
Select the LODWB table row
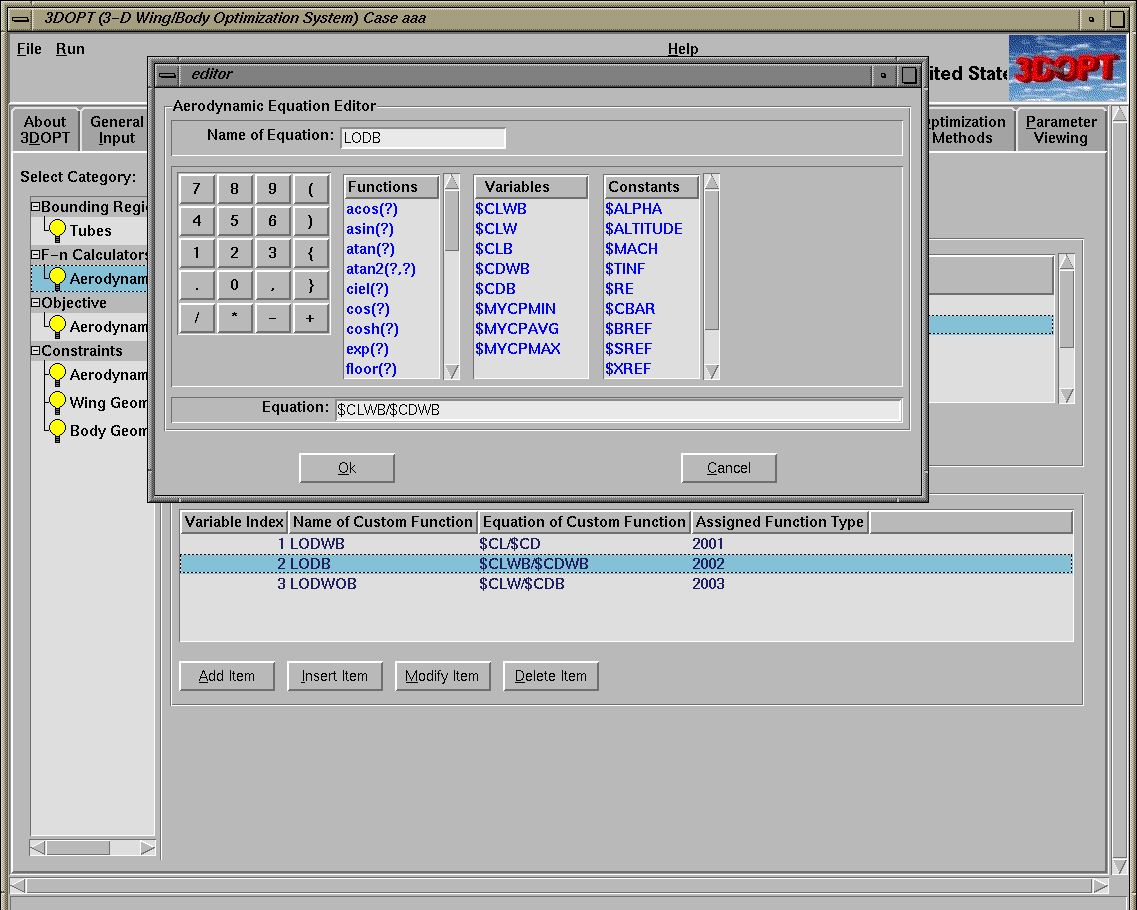626,544
